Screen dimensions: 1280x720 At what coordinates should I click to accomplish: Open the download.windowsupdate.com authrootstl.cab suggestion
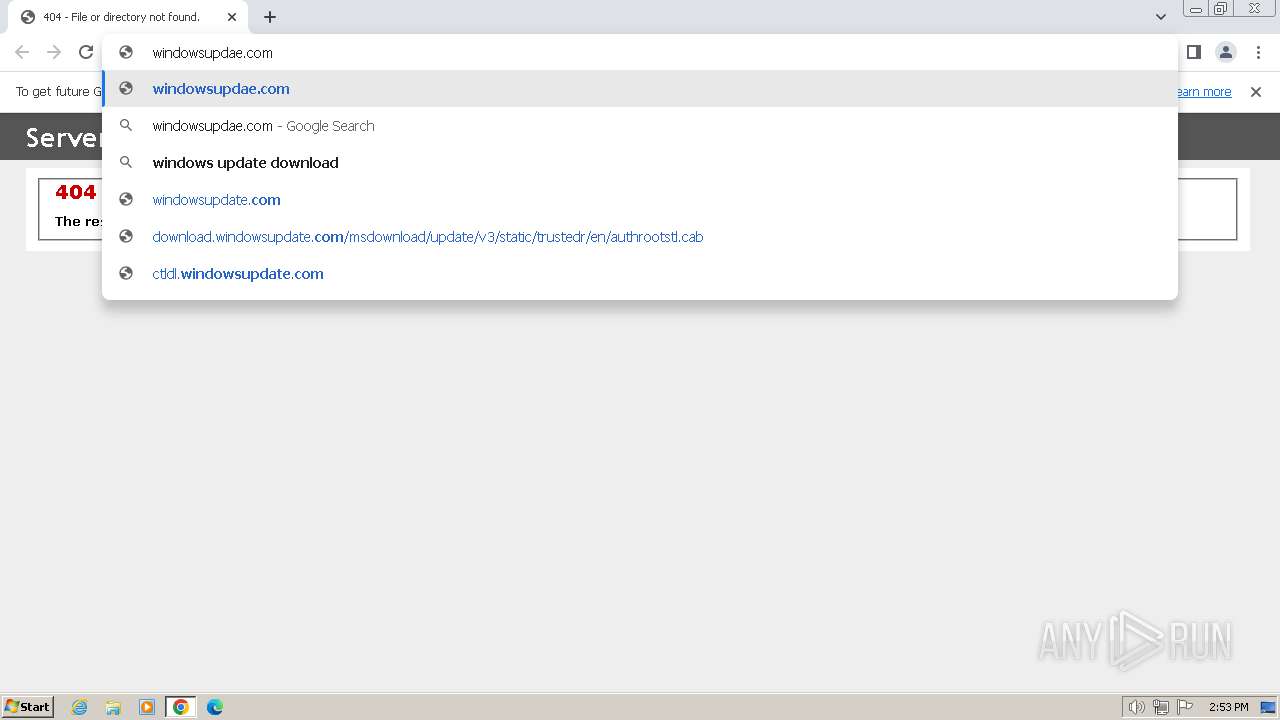pyautogui.click(x=640, y=237)
